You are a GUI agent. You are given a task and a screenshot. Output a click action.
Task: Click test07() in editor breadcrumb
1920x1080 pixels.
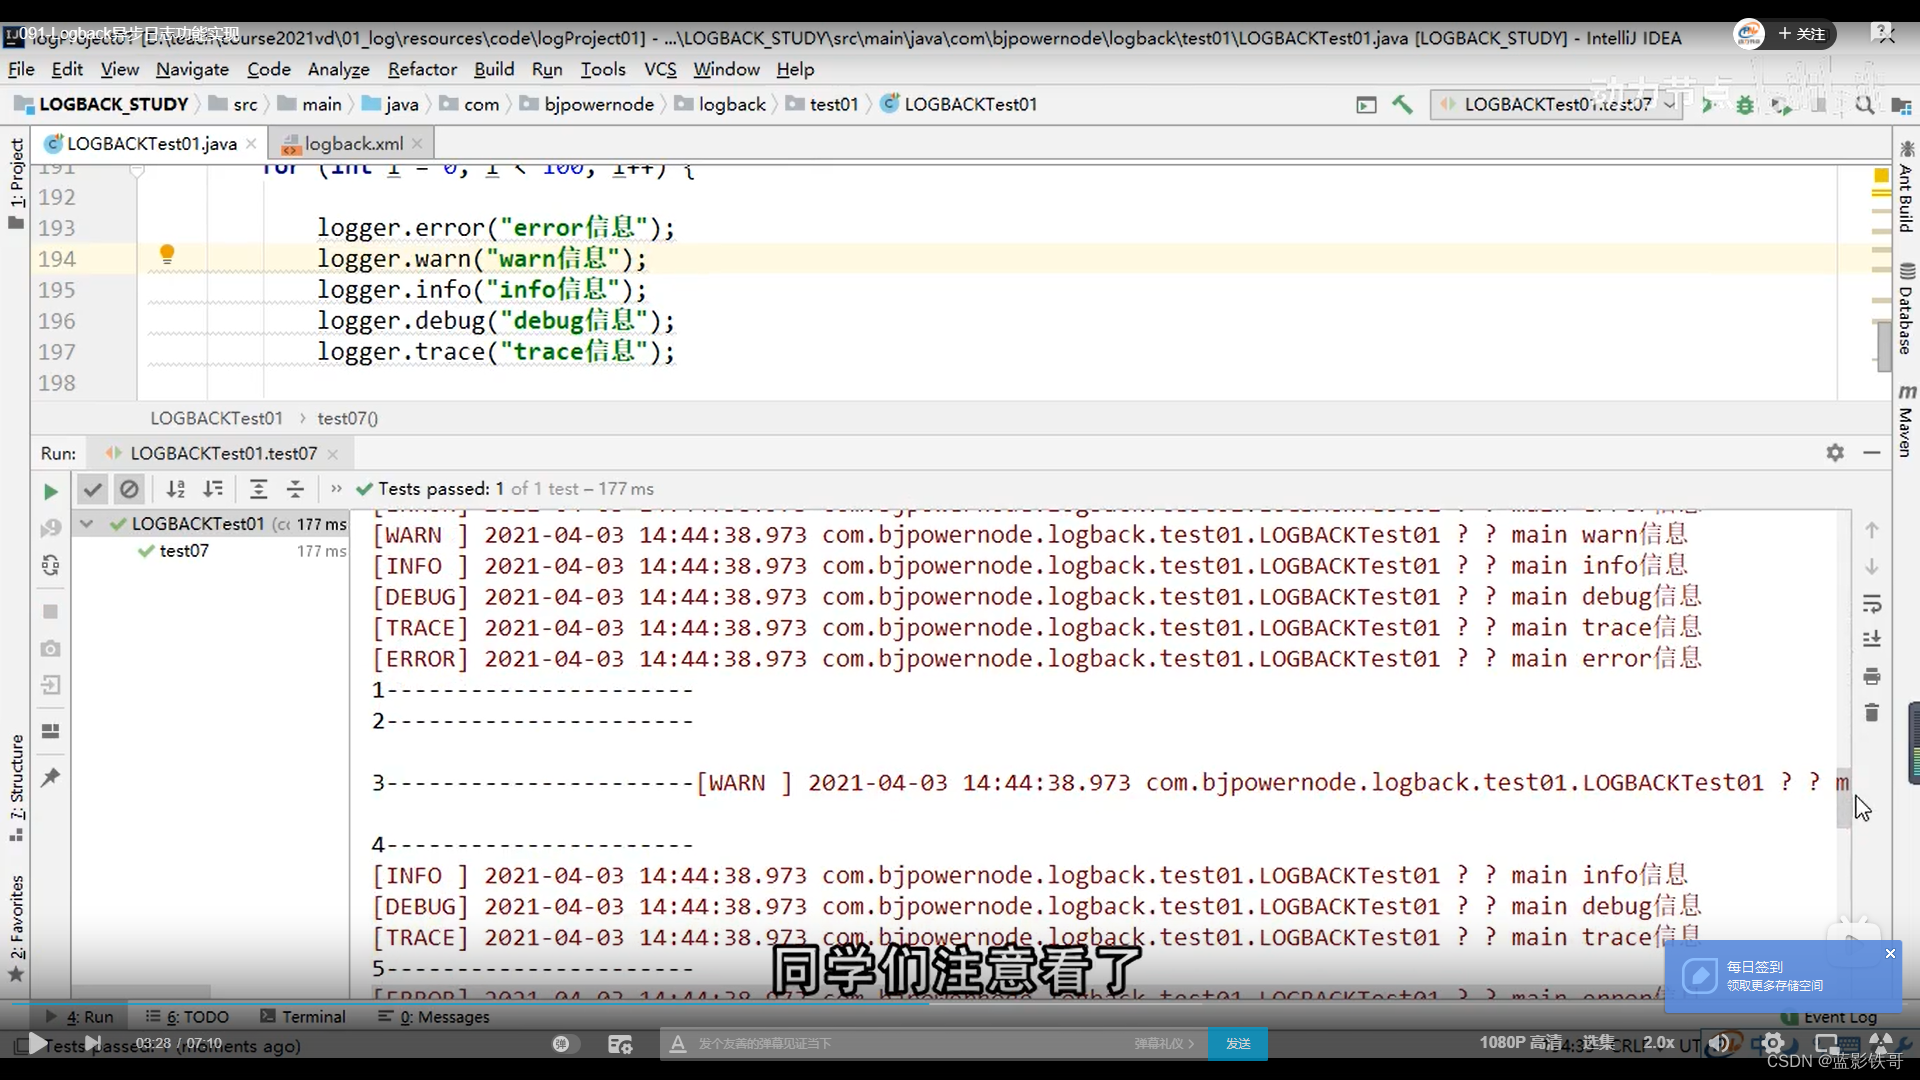click(348, 418)
